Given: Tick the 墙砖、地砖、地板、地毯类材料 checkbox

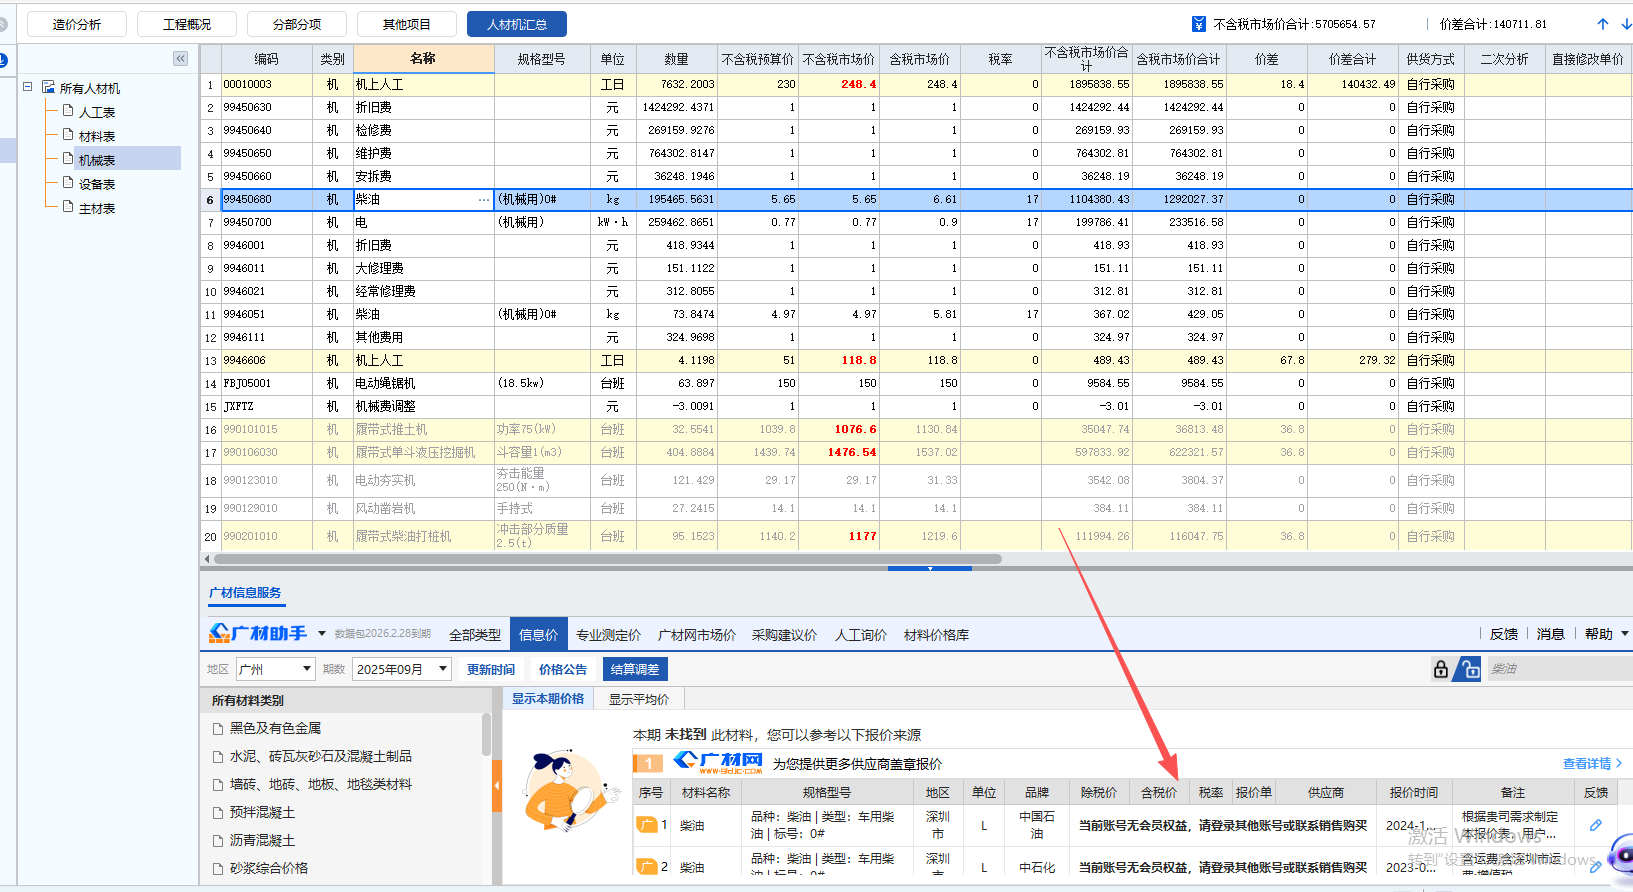Looking at the screenshot, I should click(x=218, y=785).
